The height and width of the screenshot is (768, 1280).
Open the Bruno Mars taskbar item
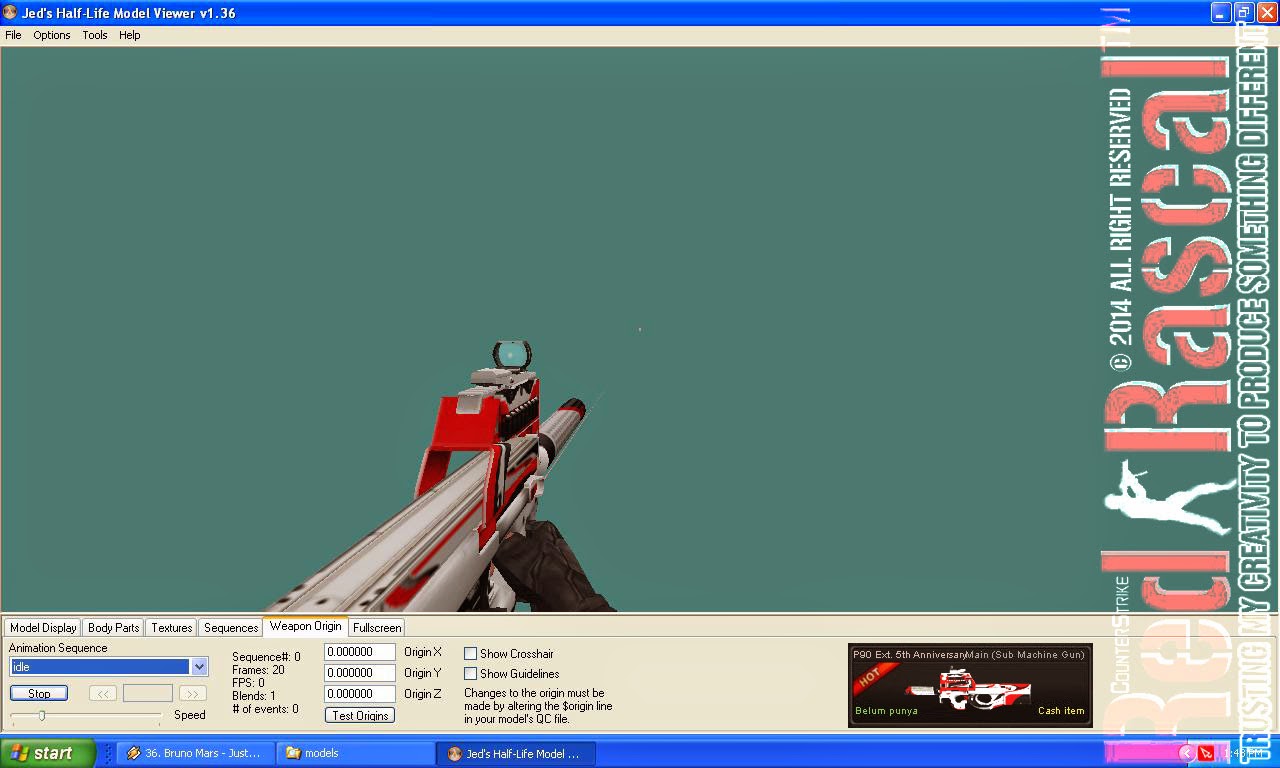(195, 753)
